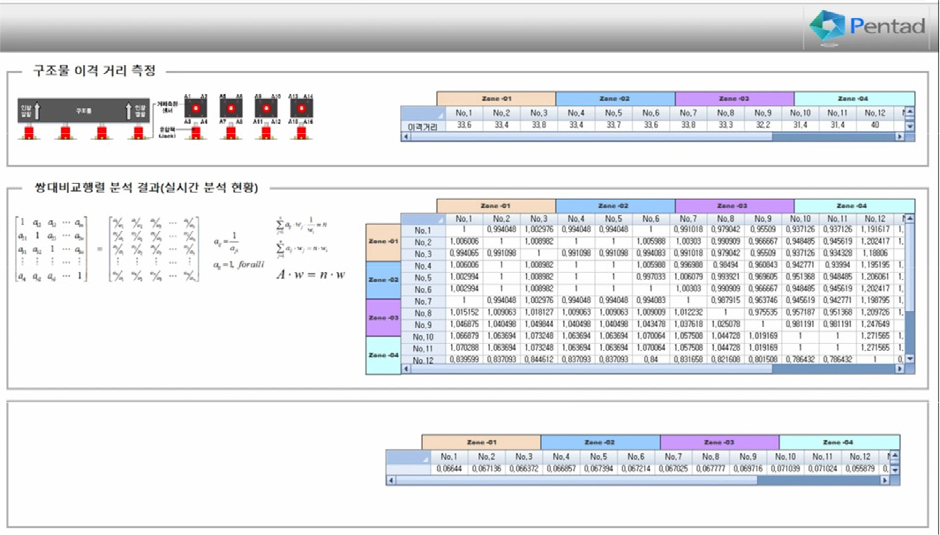Image resolution: width=940 pixels, height=535 pixels.
Task: Click the Pentad logo
Action: 867,26
